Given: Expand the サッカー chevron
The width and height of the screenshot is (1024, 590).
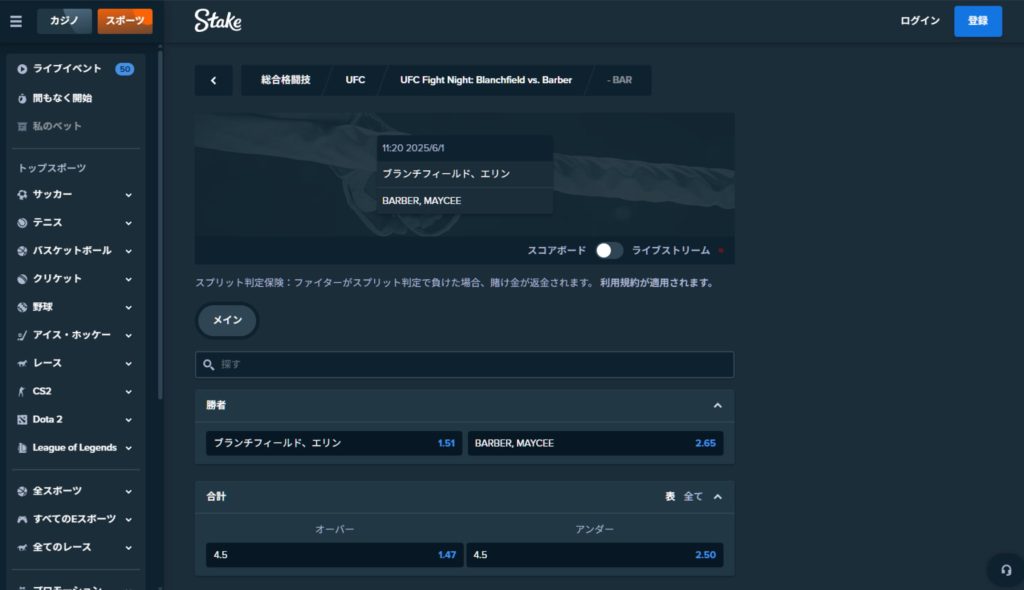Looking at the screenshot, I should (x=129, y=195).
